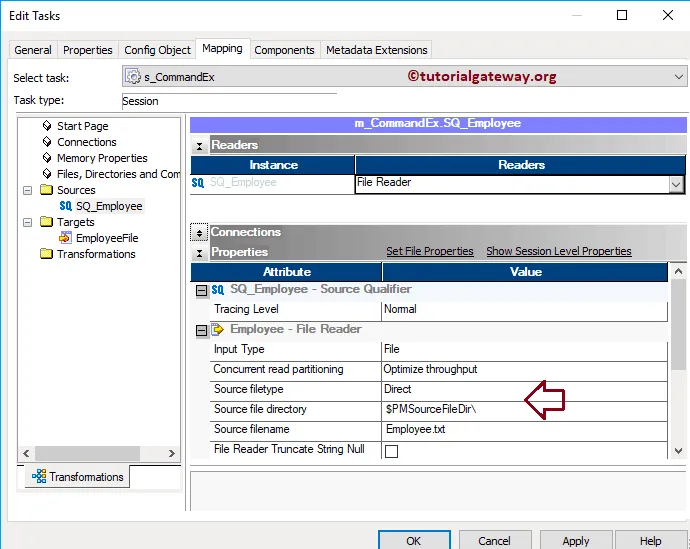Click the Input Type value File
This screenshot has height=549, width=690.
[x=524, y=349]
